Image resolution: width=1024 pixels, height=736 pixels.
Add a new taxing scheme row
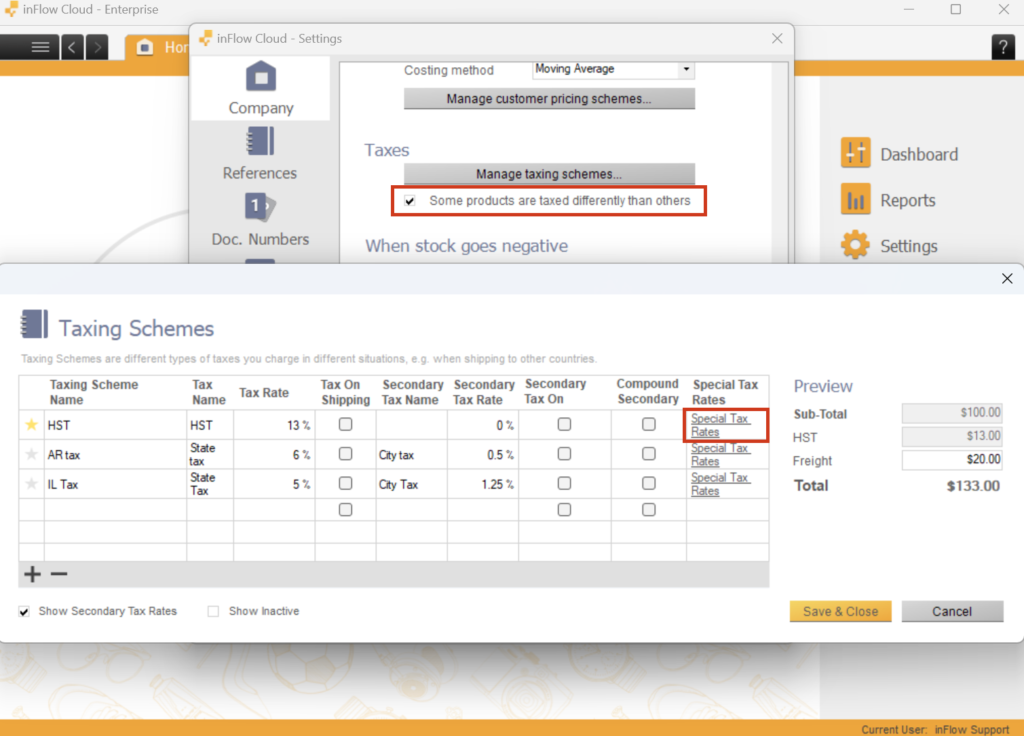(31, 574)
